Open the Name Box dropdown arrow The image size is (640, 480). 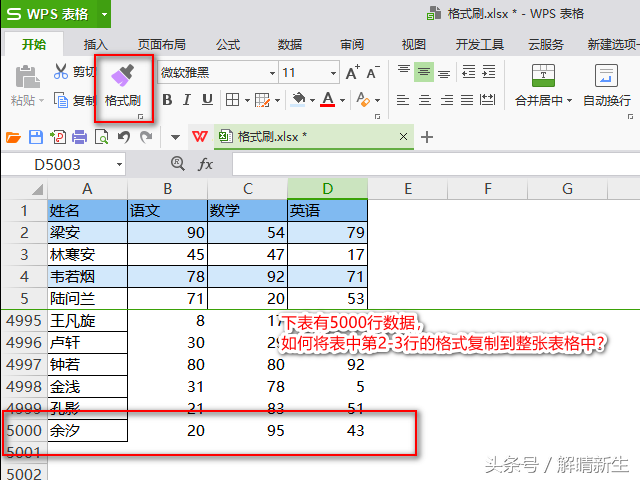119,165
